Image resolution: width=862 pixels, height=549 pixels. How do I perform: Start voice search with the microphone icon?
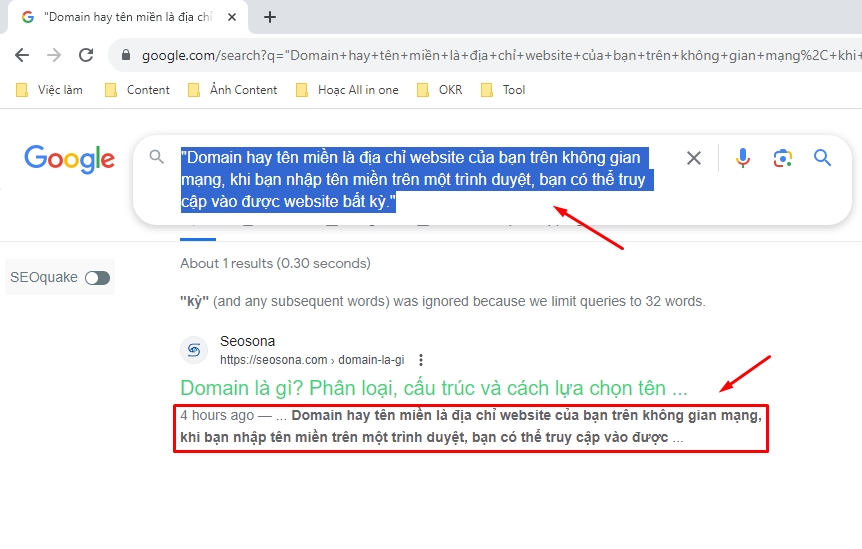pyautogui.click(x=743, y=158)
